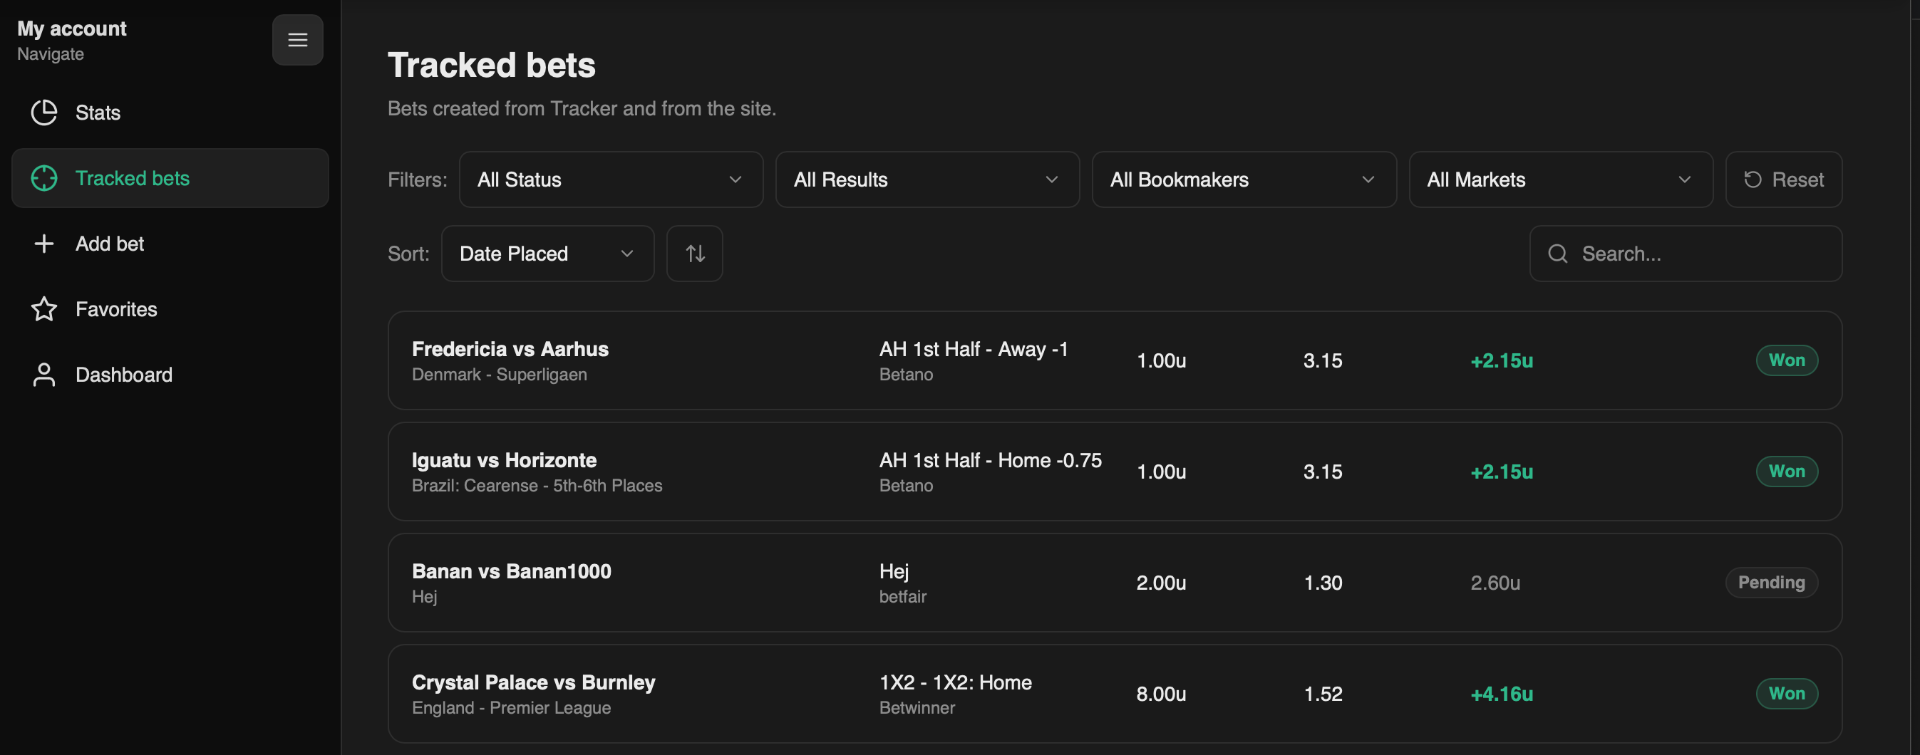The width and height of the screenshot is (1920, 755).
Task: Open the All Results filter dropdown
Action: tap(927, 180)
